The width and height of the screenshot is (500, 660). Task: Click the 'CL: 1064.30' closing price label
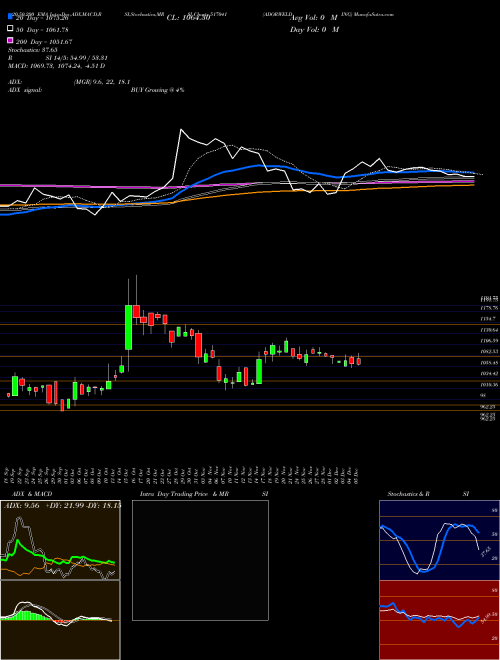click(188, 18)
